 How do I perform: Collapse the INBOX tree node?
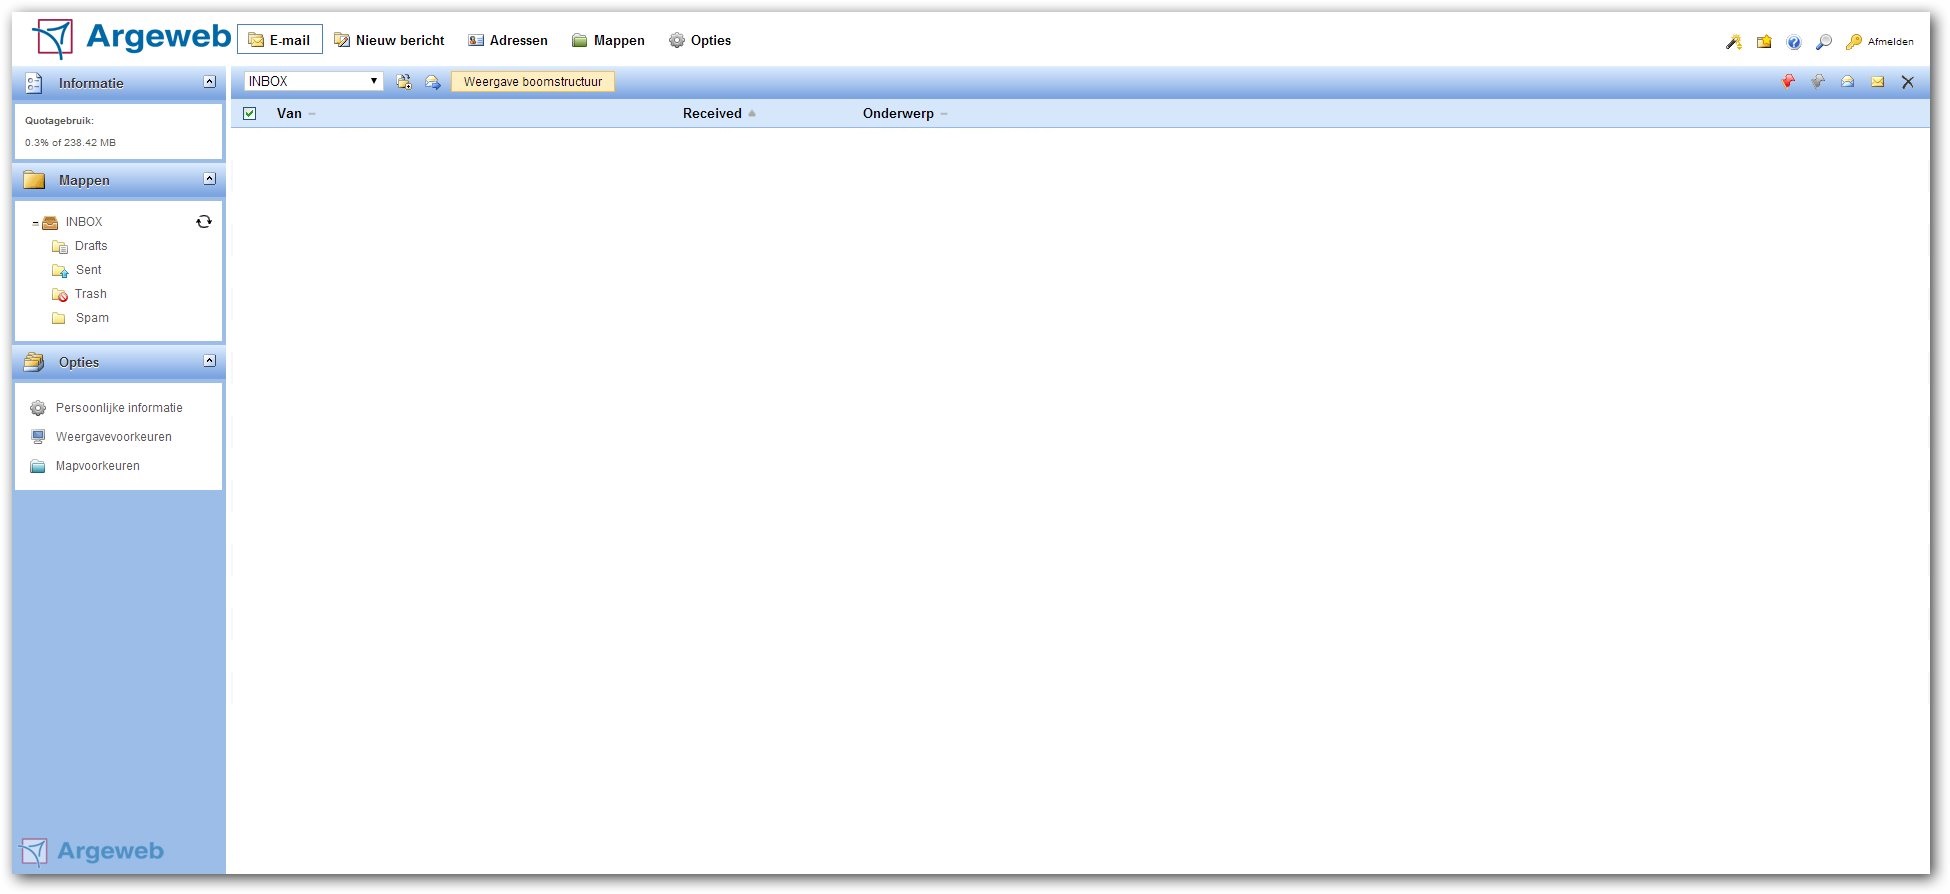coord(35,223)
